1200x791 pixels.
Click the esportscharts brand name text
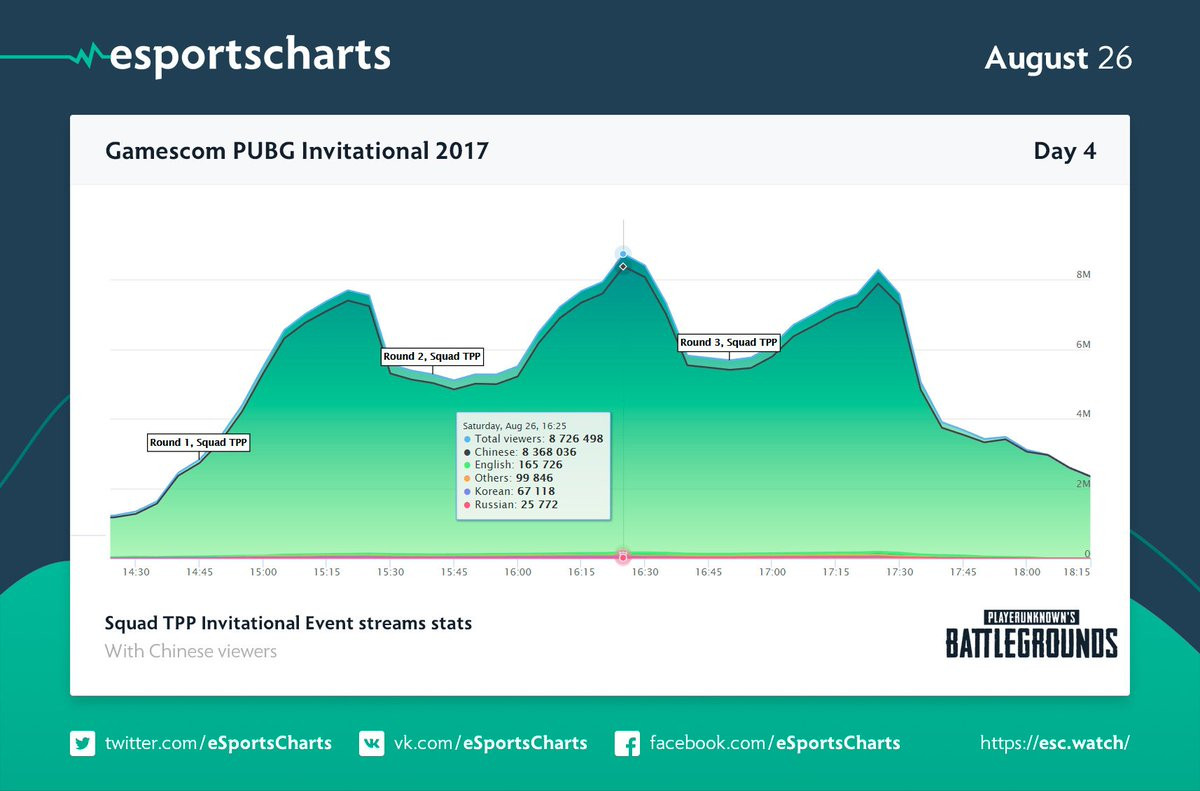click(x=249, y=55)
